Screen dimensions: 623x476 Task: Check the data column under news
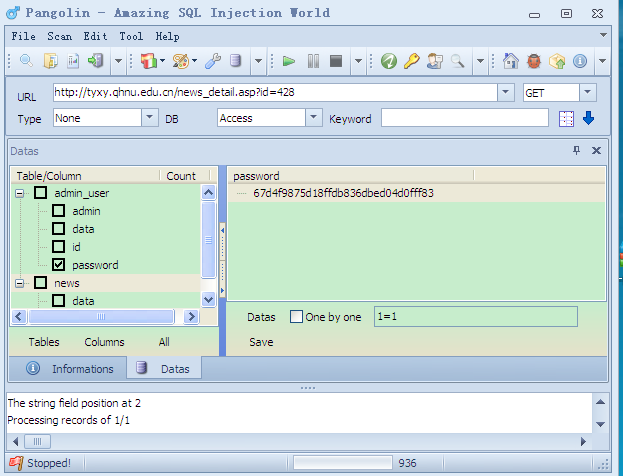pos(58,301)
